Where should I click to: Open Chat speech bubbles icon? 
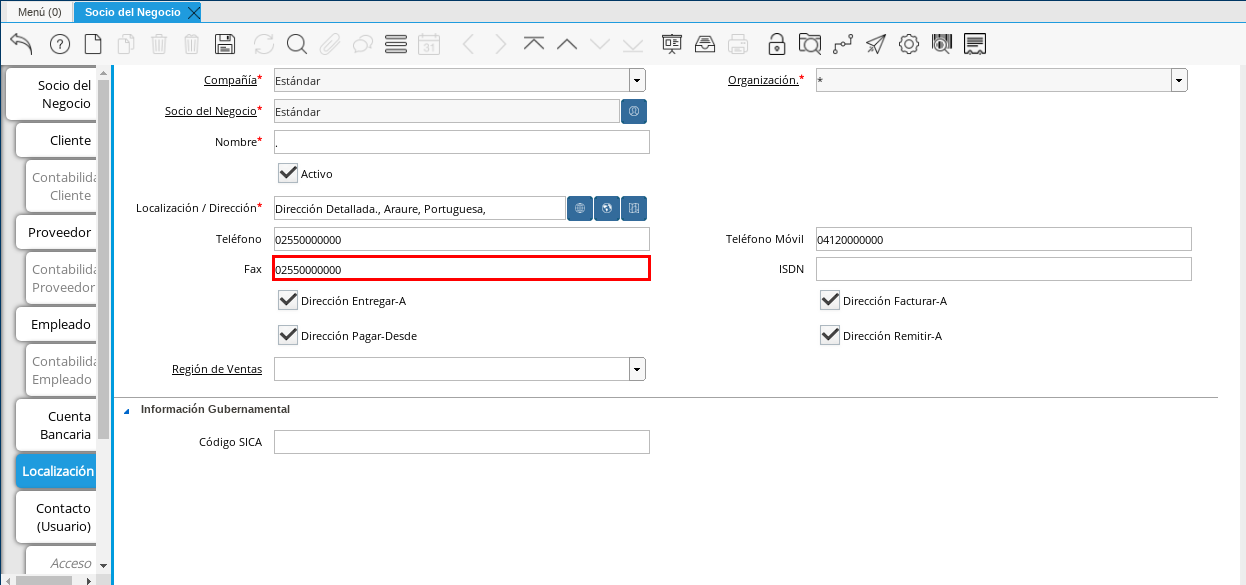click(x=363, y=44)
